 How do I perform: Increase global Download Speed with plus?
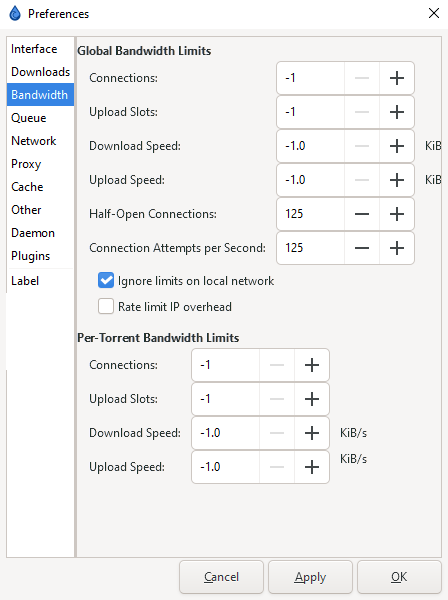pyautogui.click(x=397, y=146)
